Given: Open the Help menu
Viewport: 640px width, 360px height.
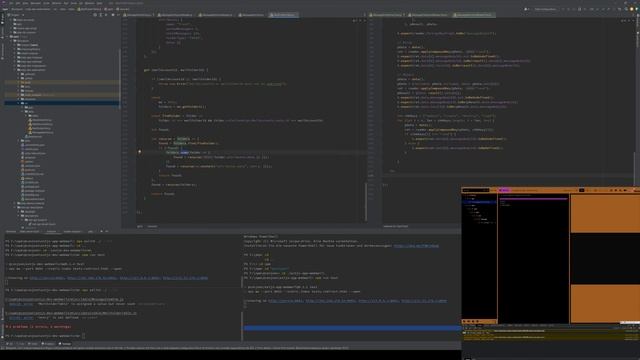Looking at the screenshot, I should (x=100, y=3).
